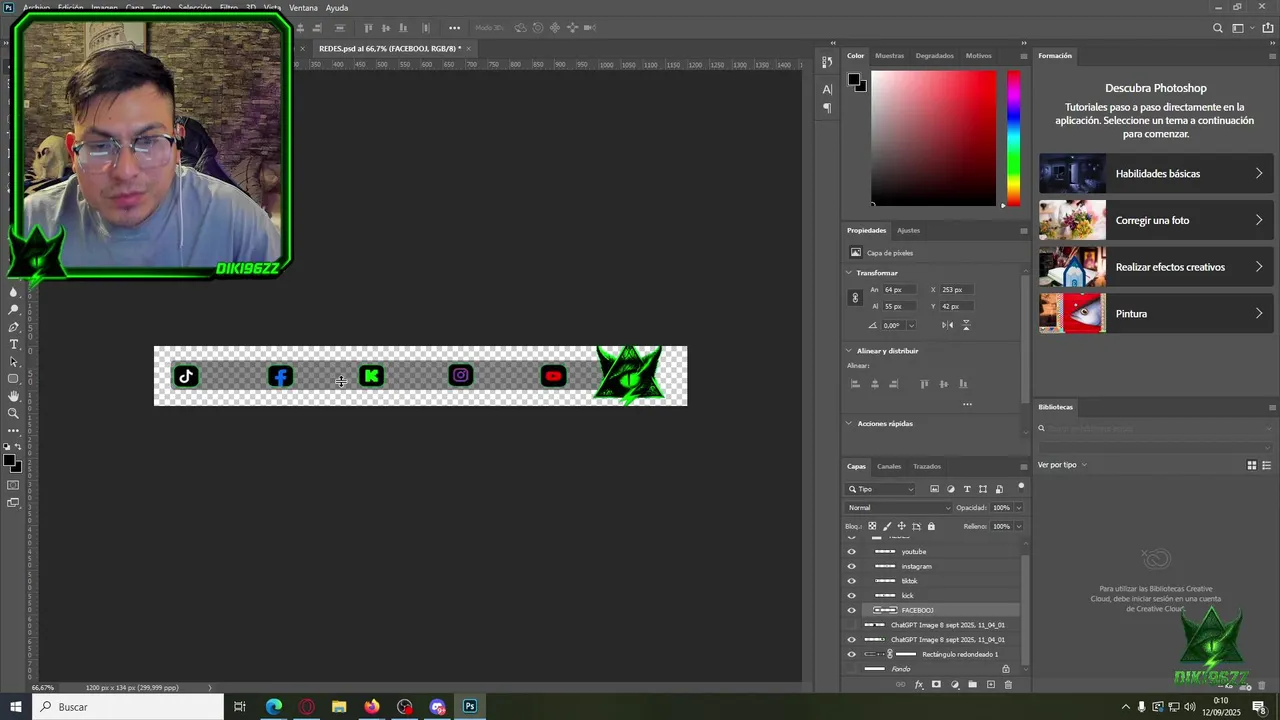Create a new layer group
The width and height of the screenshot is (1280, 720).
[972, 685]
